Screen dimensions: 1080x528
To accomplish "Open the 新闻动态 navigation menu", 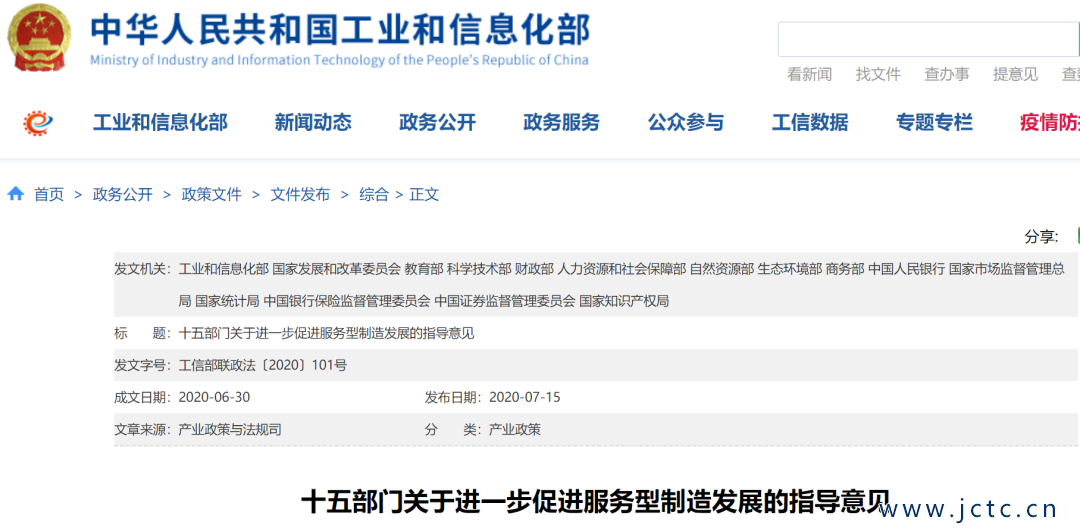I will [x=313, y=123].
